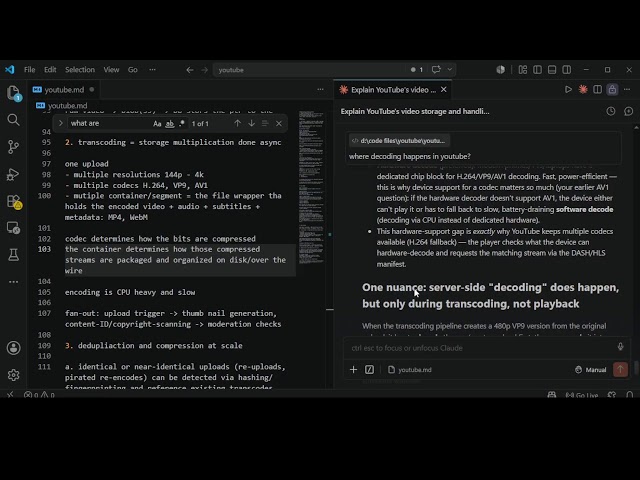
Task: Split the Claude editor to the side
Action: click(x=597, y=89)
